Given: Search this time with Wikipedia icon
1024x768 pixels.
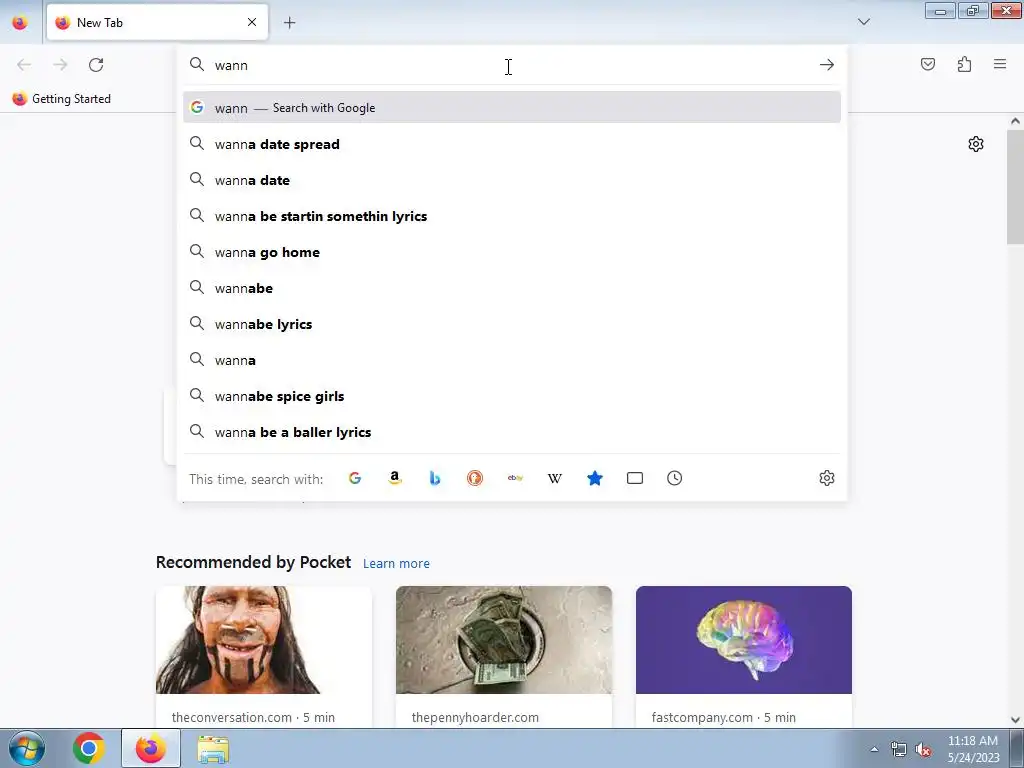Looking at the screenshot, I should point(554,478).
